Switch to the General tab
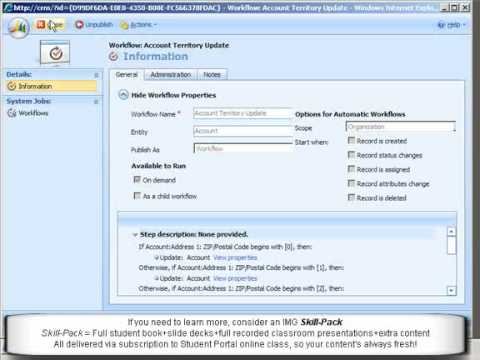This screenshot has width=480, height=360. tap(127, 75)
